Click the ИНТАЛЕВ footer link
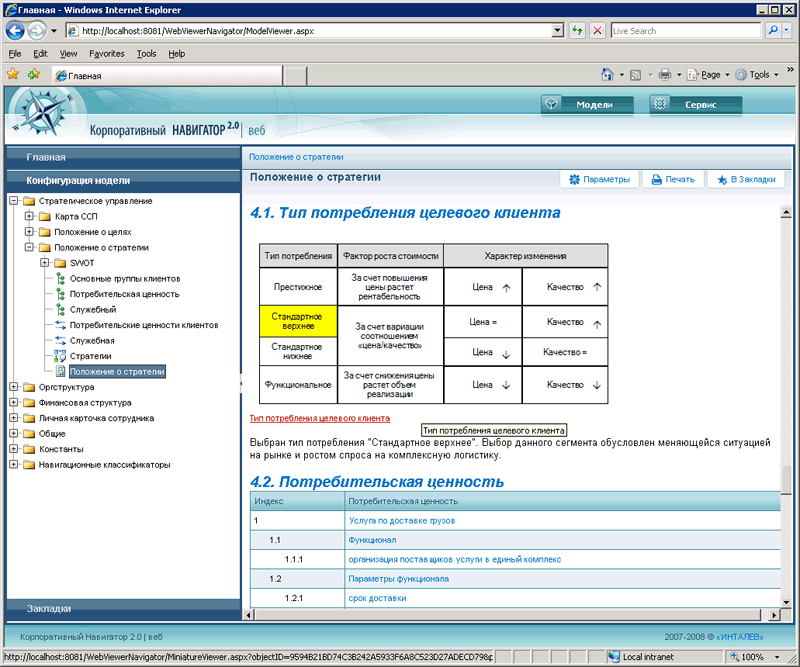The width and height of the screenshot is (800, 667). coord(740,637)
